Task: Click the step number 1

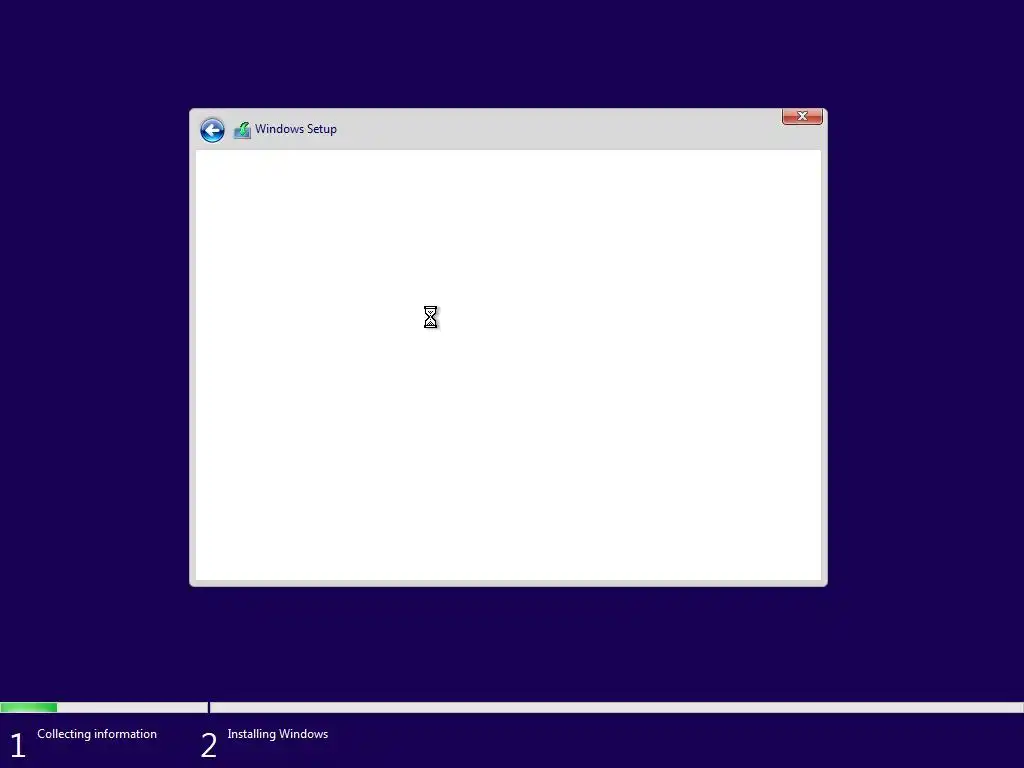Action: coord(18,745)
